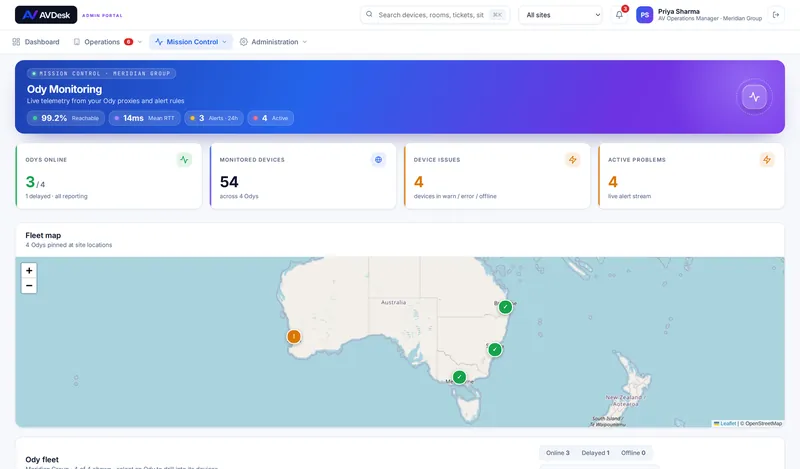Screen dimensions: 800x469
Task: Expand the Administration menu
Action: click(273, 42)
